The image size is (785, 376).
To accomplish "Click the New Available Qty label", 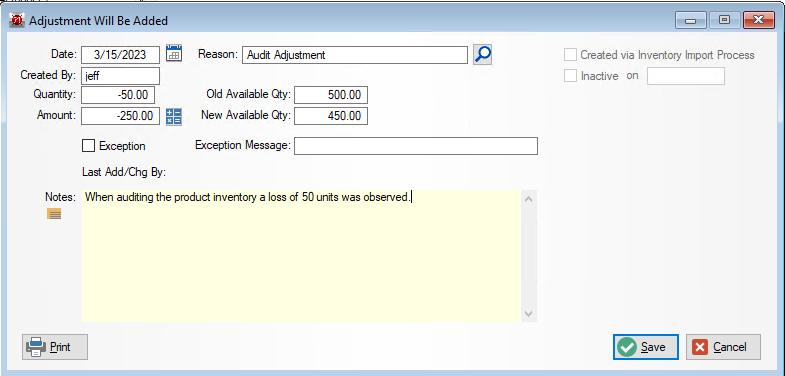I will click(x=246, y=115).
